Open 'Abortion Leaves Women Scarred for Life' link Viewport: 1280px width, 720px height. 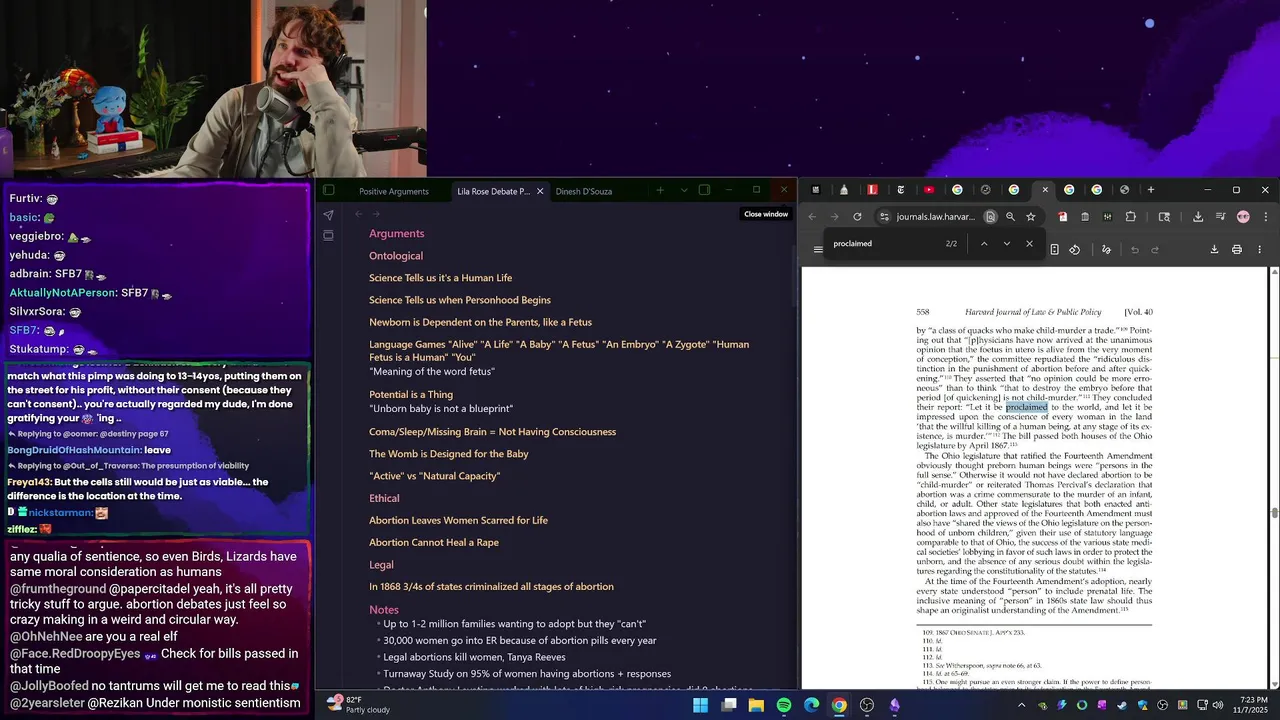tap(458, 520)
